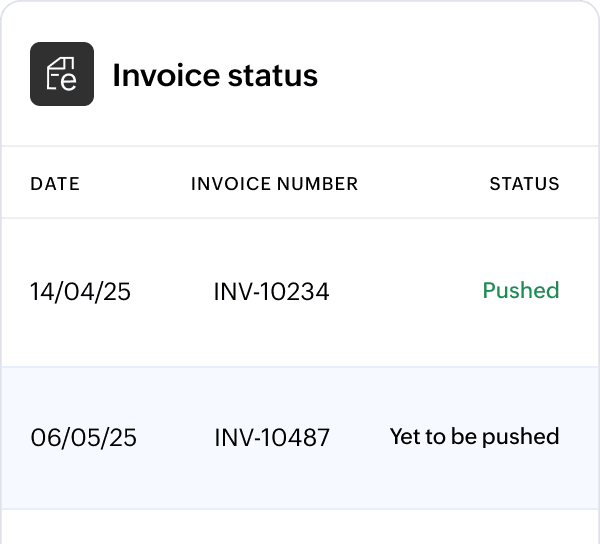Click the green Pushed status
Viewport: 600px width, 544px height.
tap(520, 291)
